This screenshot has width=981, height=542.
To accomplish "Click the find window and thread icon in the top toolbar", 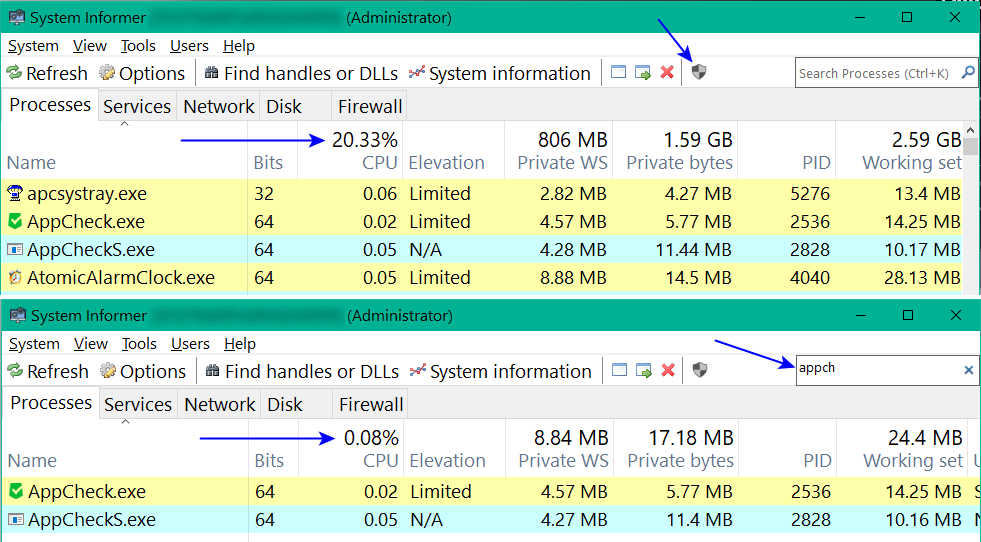I will (643, 73).
